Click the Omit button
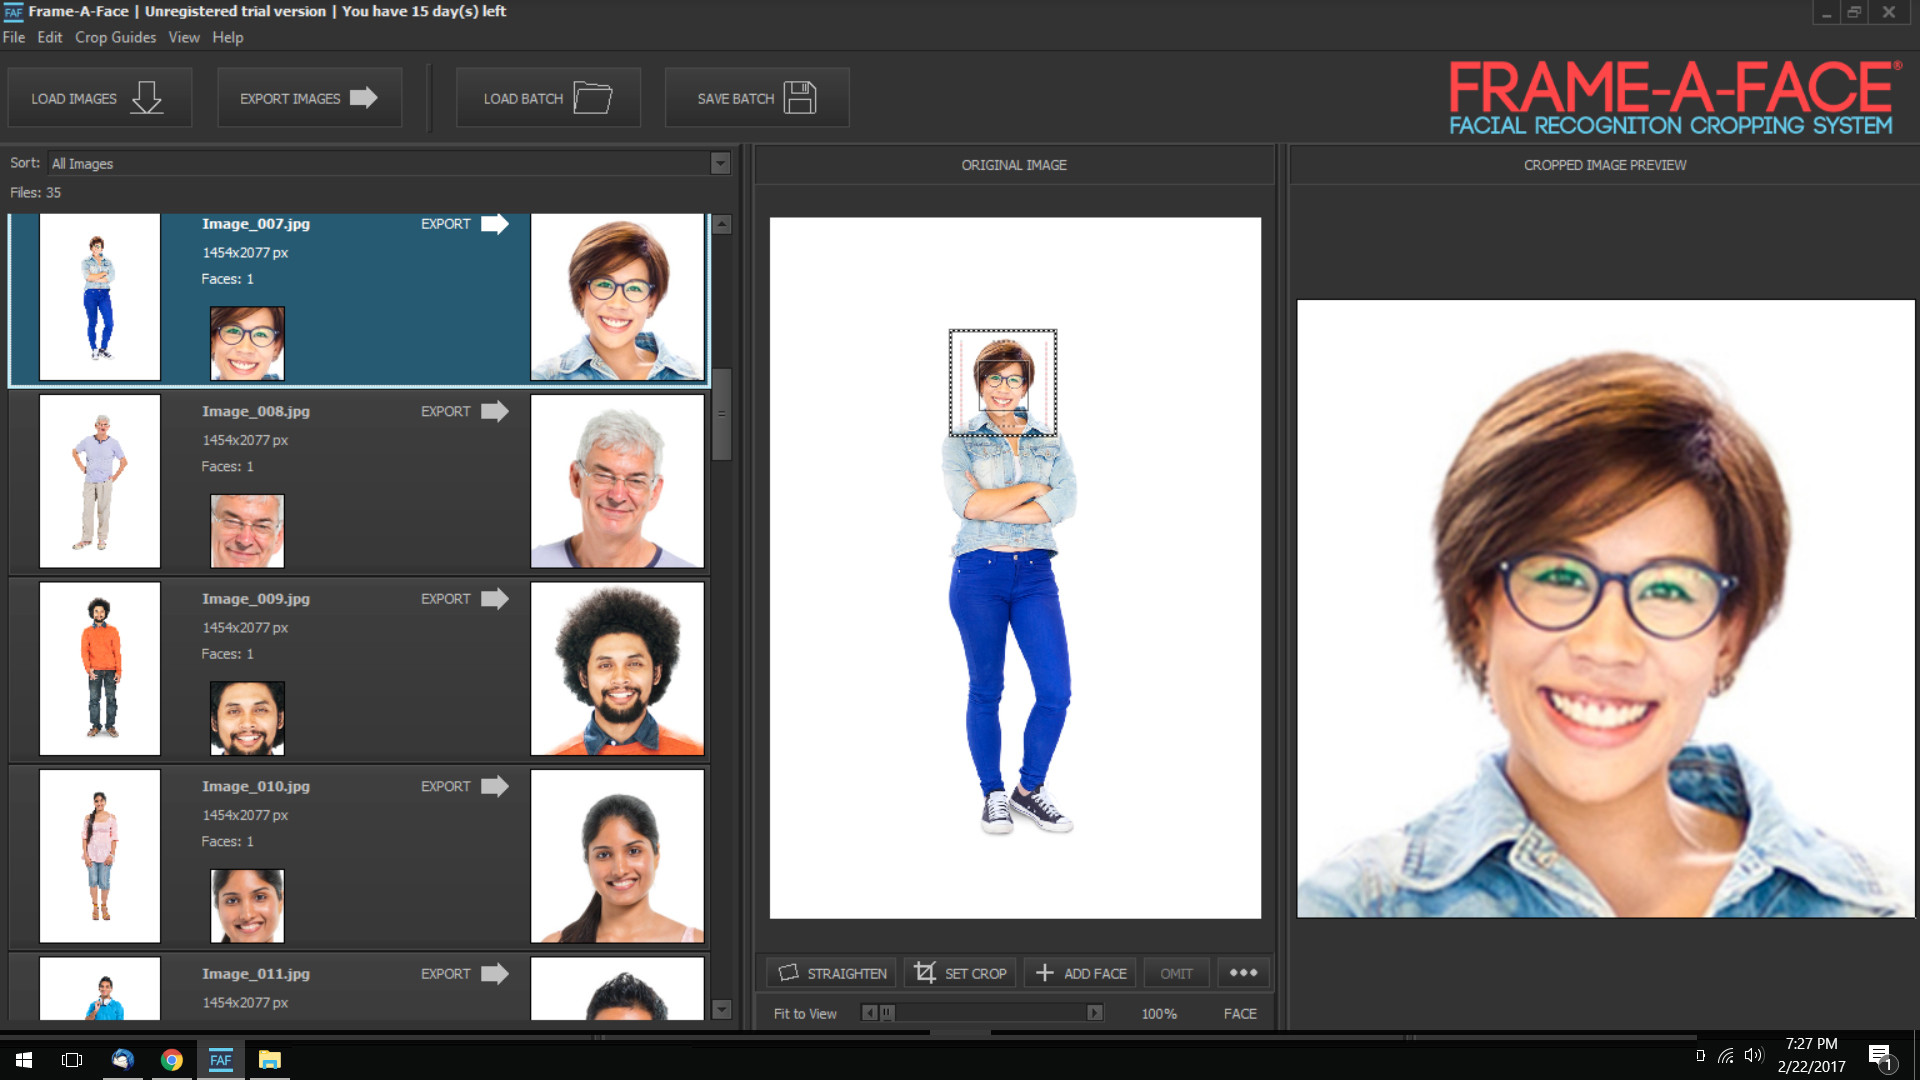This screenshot has width=1920, height=1080. (1176, 973)
